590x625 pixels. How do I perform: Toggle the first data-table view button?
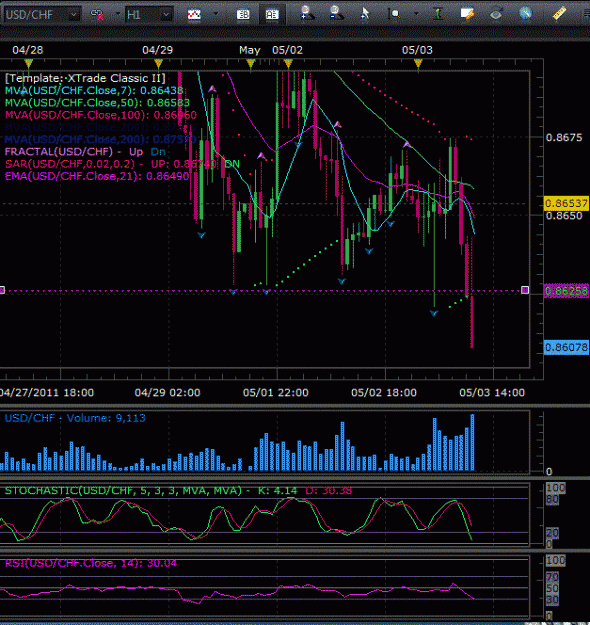243,14
